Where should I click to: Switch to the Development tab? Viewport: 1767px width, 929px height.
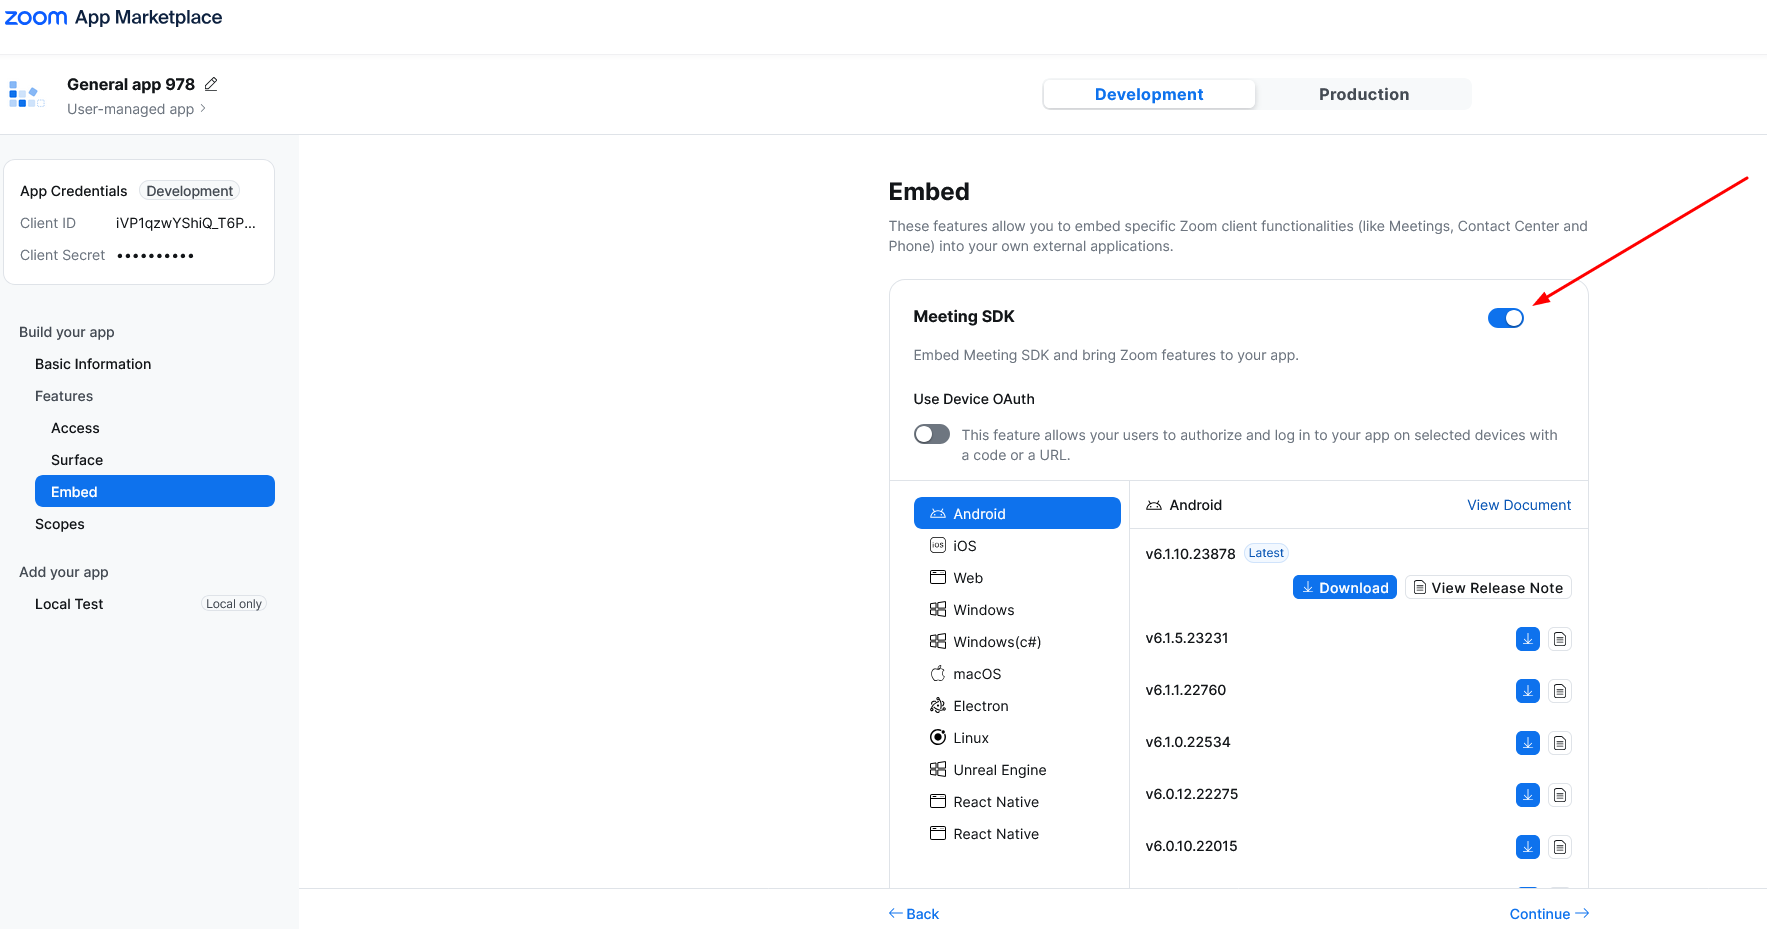(1149, 94)
